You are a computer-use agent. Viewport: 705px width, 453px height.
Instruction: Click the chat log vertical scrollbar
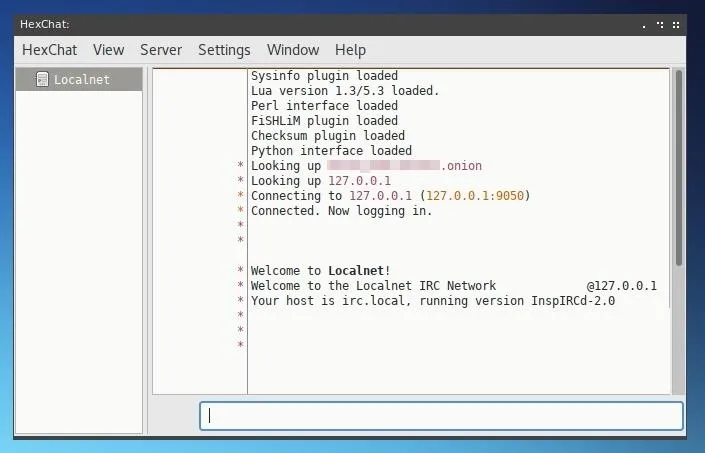[x=678, y=167]
